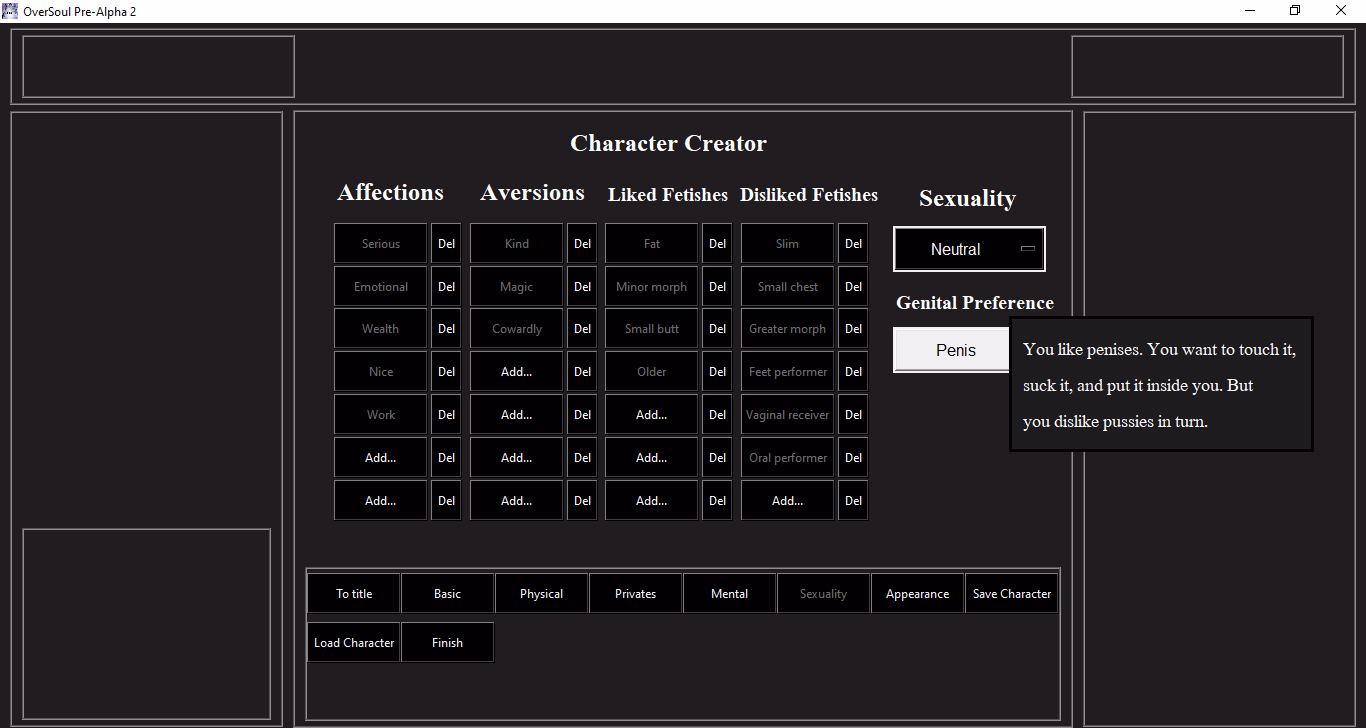This screenshot has height=728, width=1366.
Task: Delete the Slim disliked fetish
Action: click(854, 243)
